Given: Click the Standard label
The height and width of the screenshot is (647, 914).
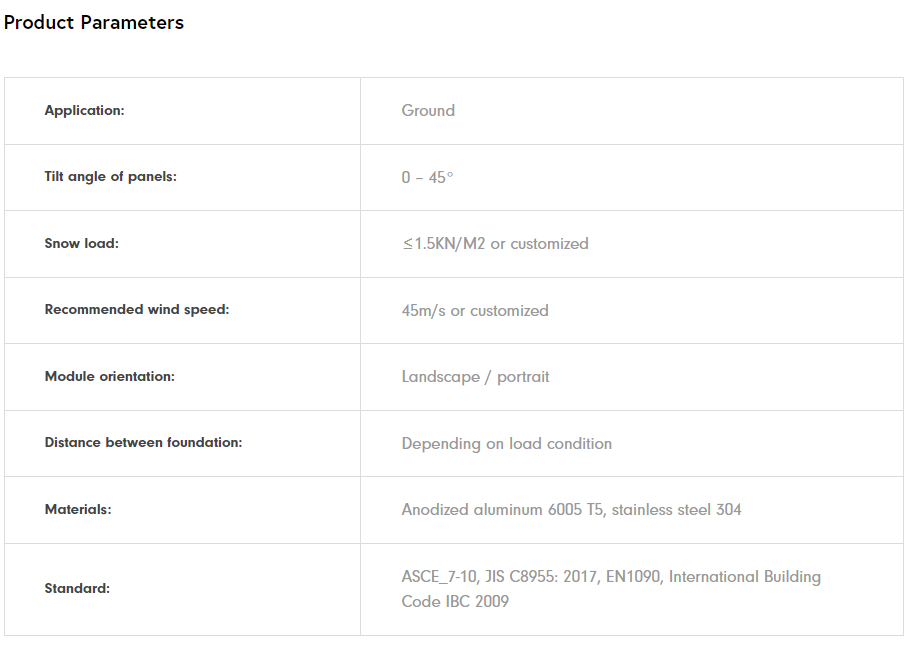Looking at the screenshot, I should (77, 589).
